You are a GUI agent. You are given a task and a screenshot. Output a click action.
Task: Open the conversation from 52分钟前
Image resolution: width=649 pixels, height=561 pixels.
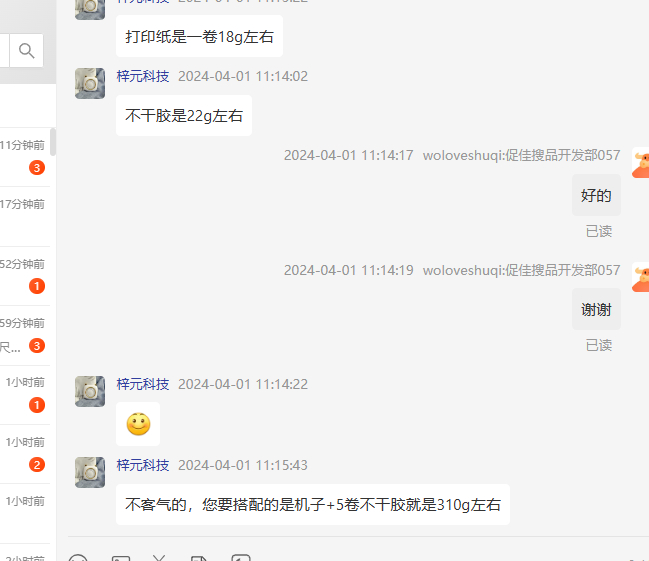coord(25,276)
